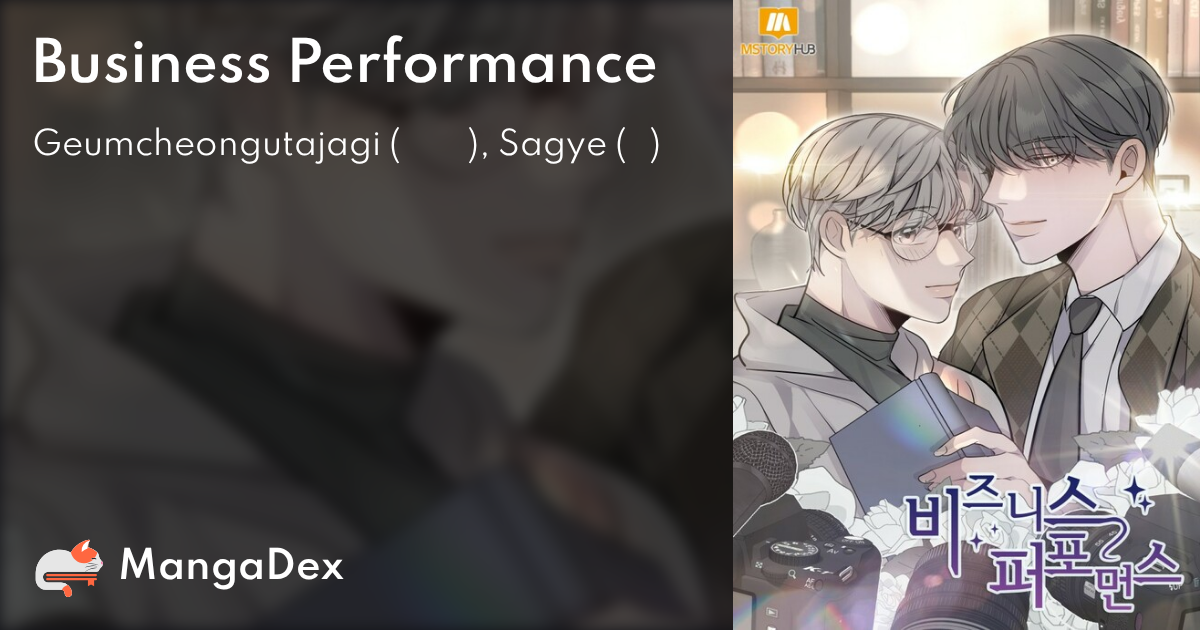Click the sparkle star beside the Korean title
Viewport: 1200px width, 630px height.
(x=1136, y=489)
